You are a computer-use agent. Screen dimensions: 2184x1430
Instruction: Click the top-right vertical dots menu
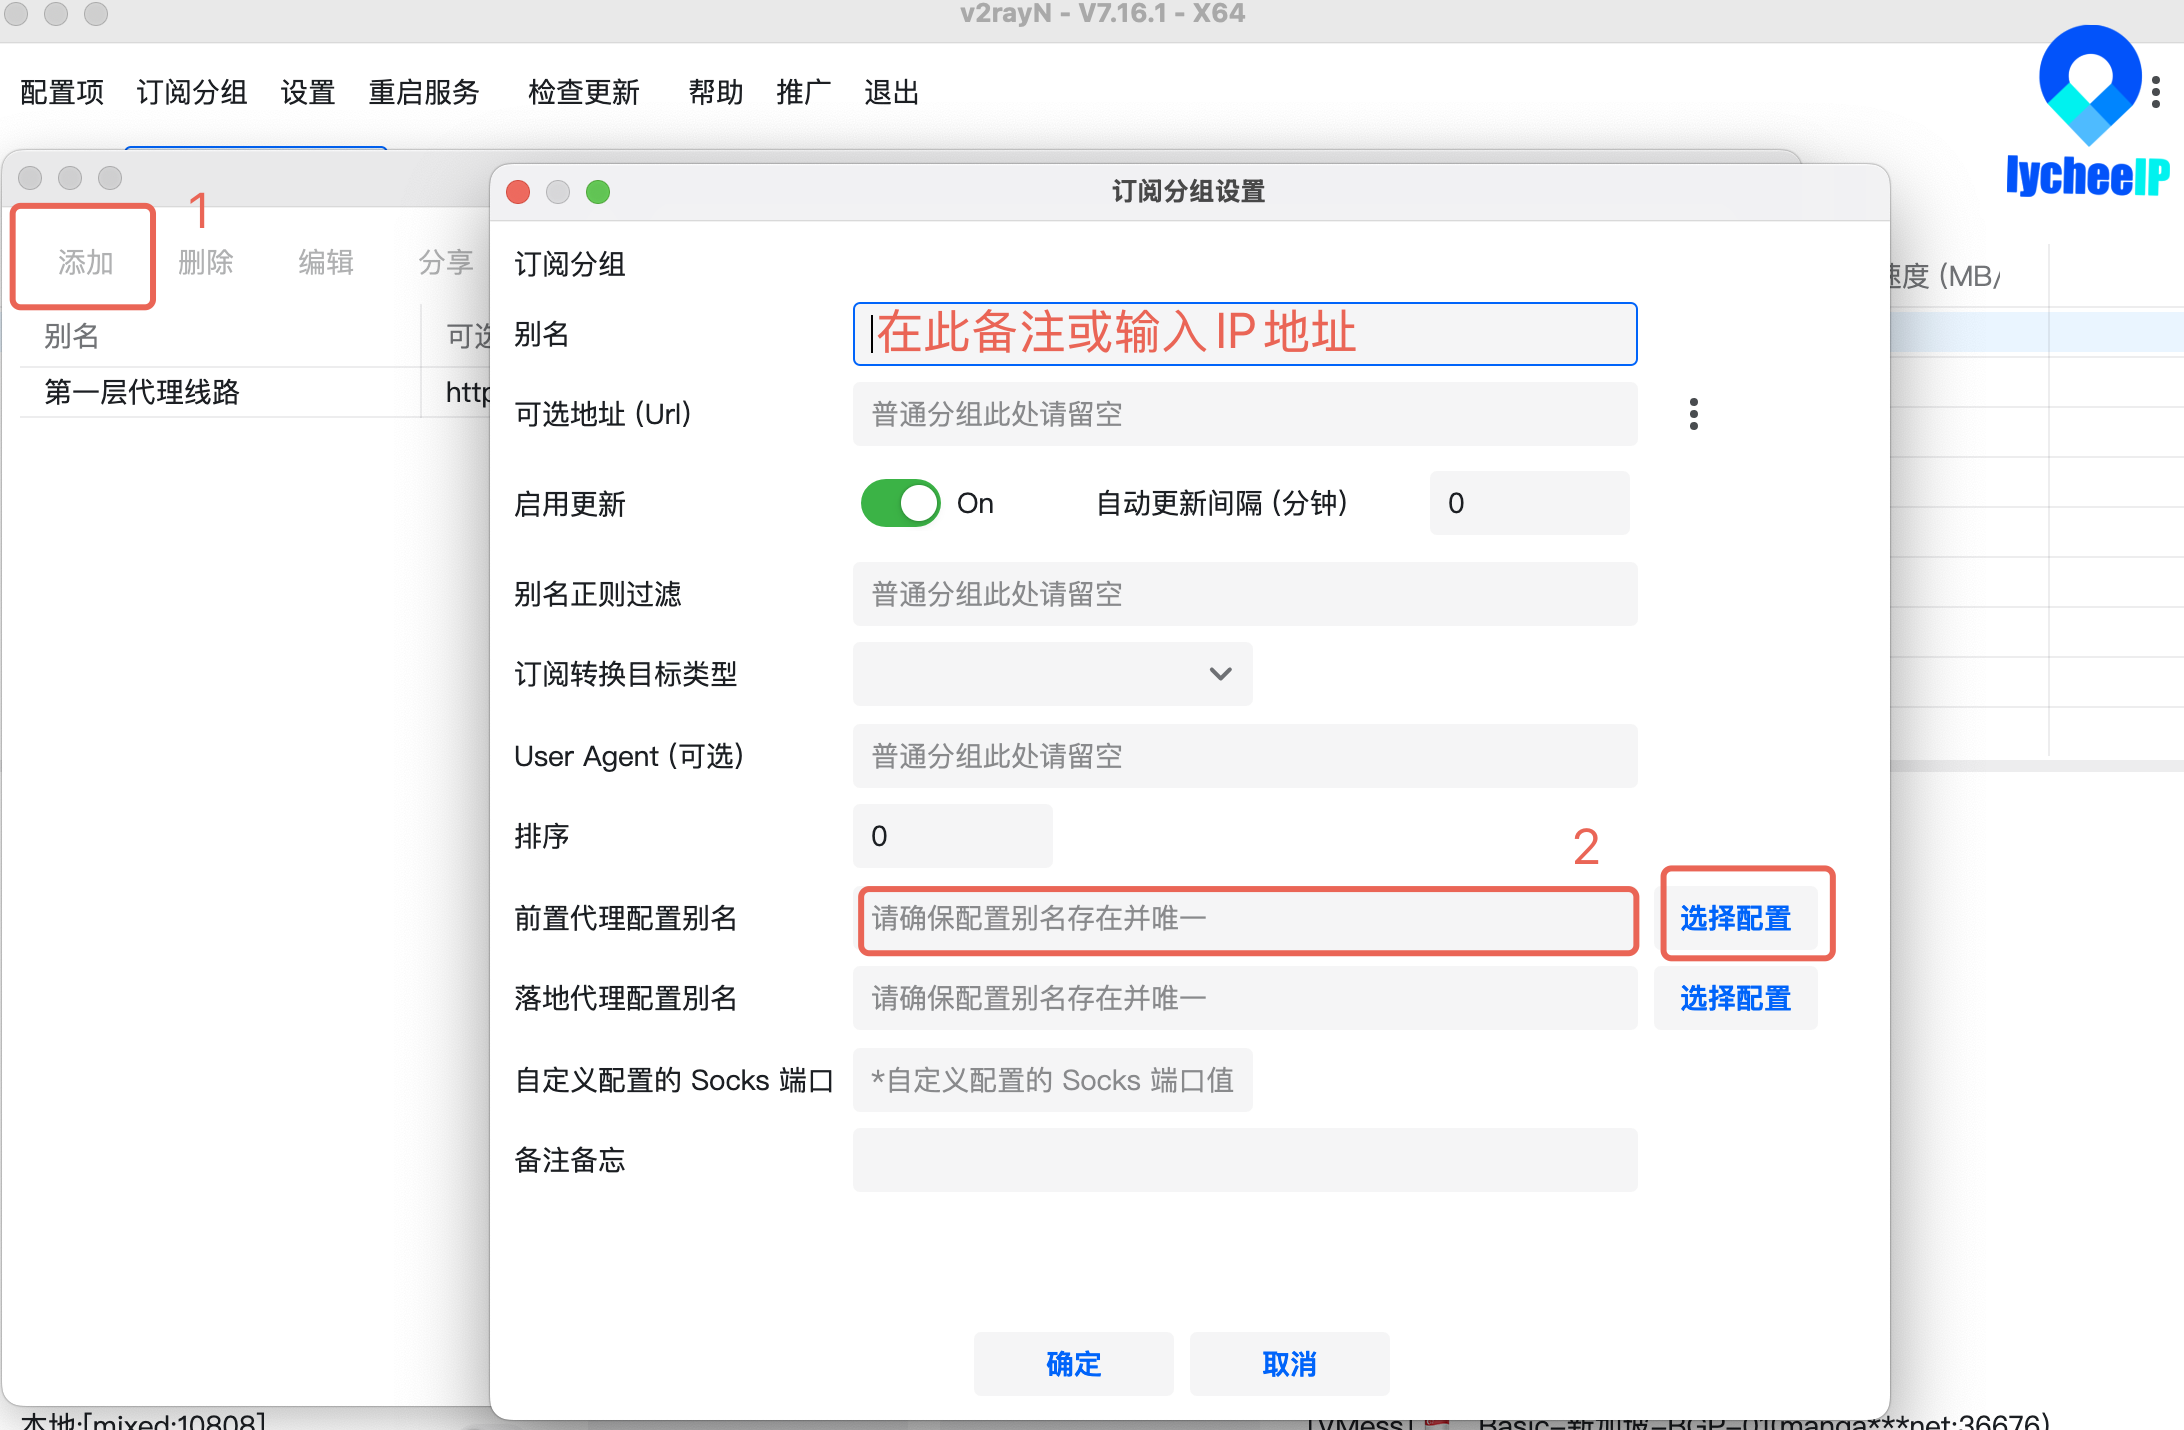(2156, 92)
